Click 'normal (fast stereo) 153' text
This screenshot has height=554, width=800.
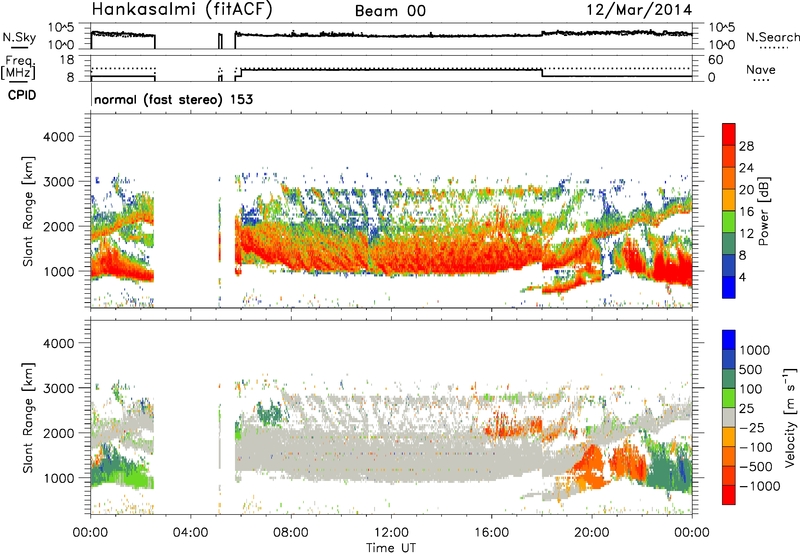pos(173,99)
